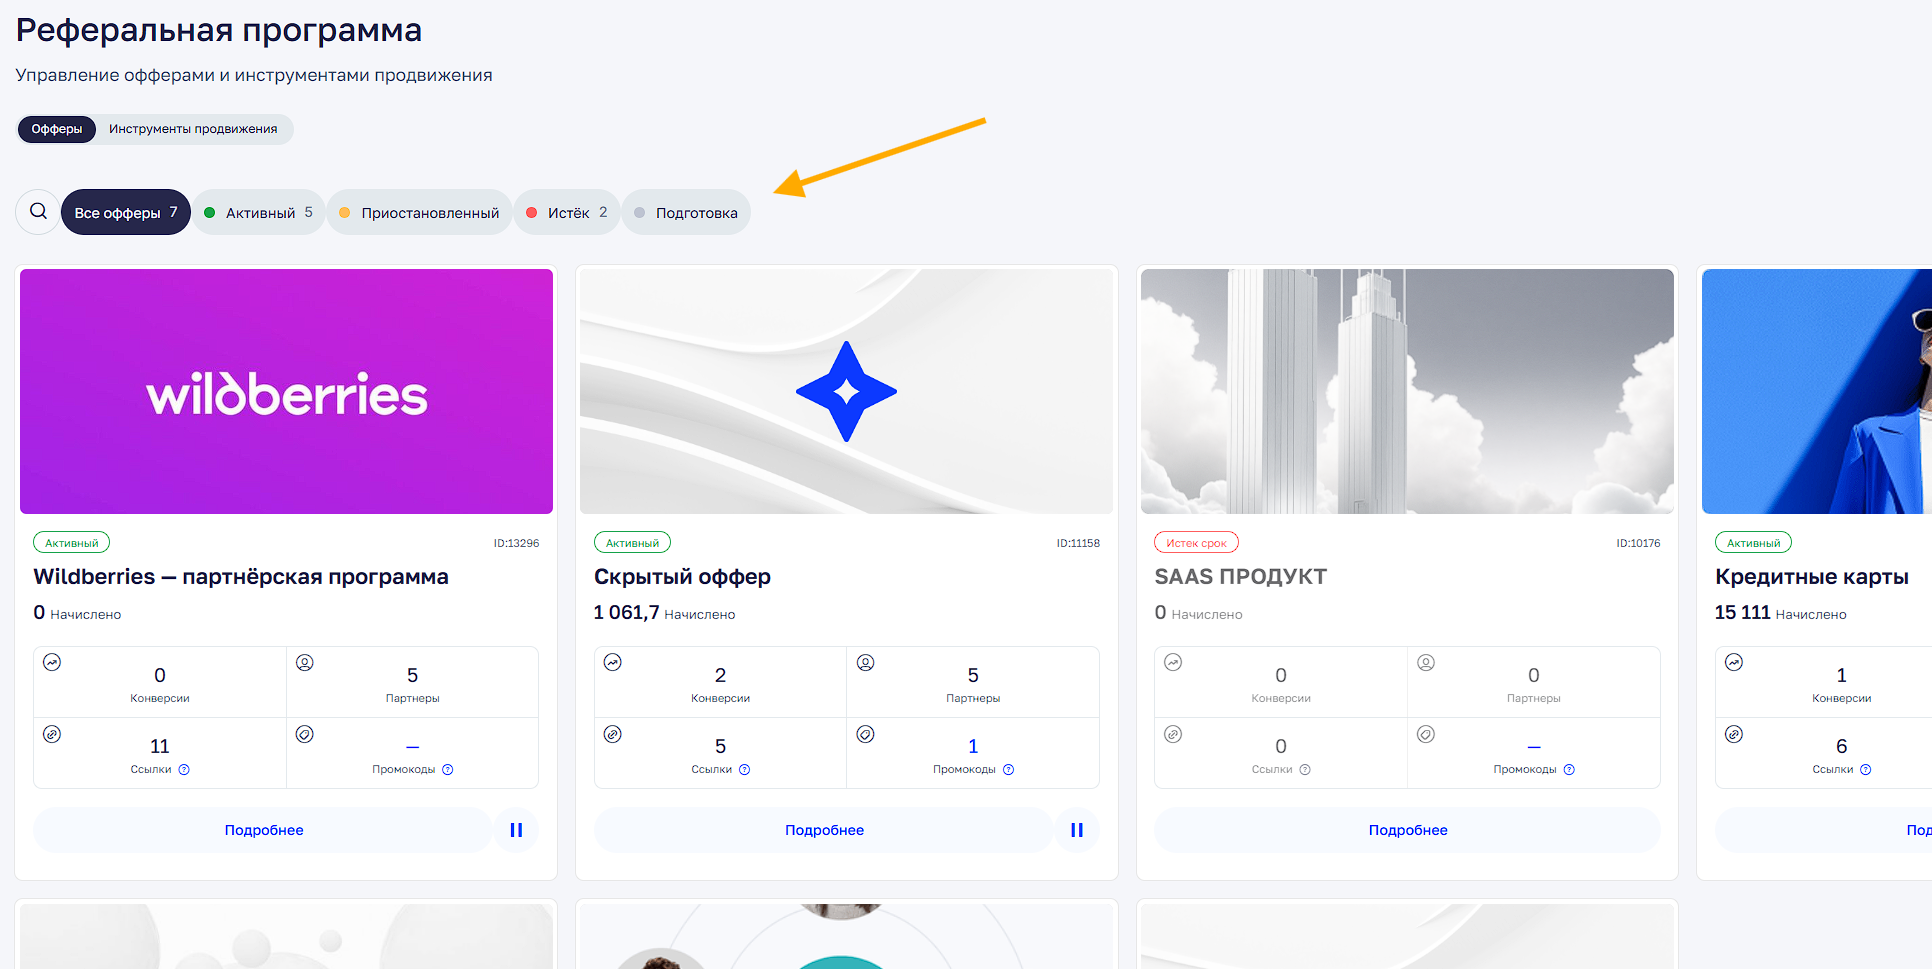Click conversions icon in Wildberries card
Image resolution: width=1932 pixels, height=969 pixels.
pyautogui.click(x=53, y=662)
